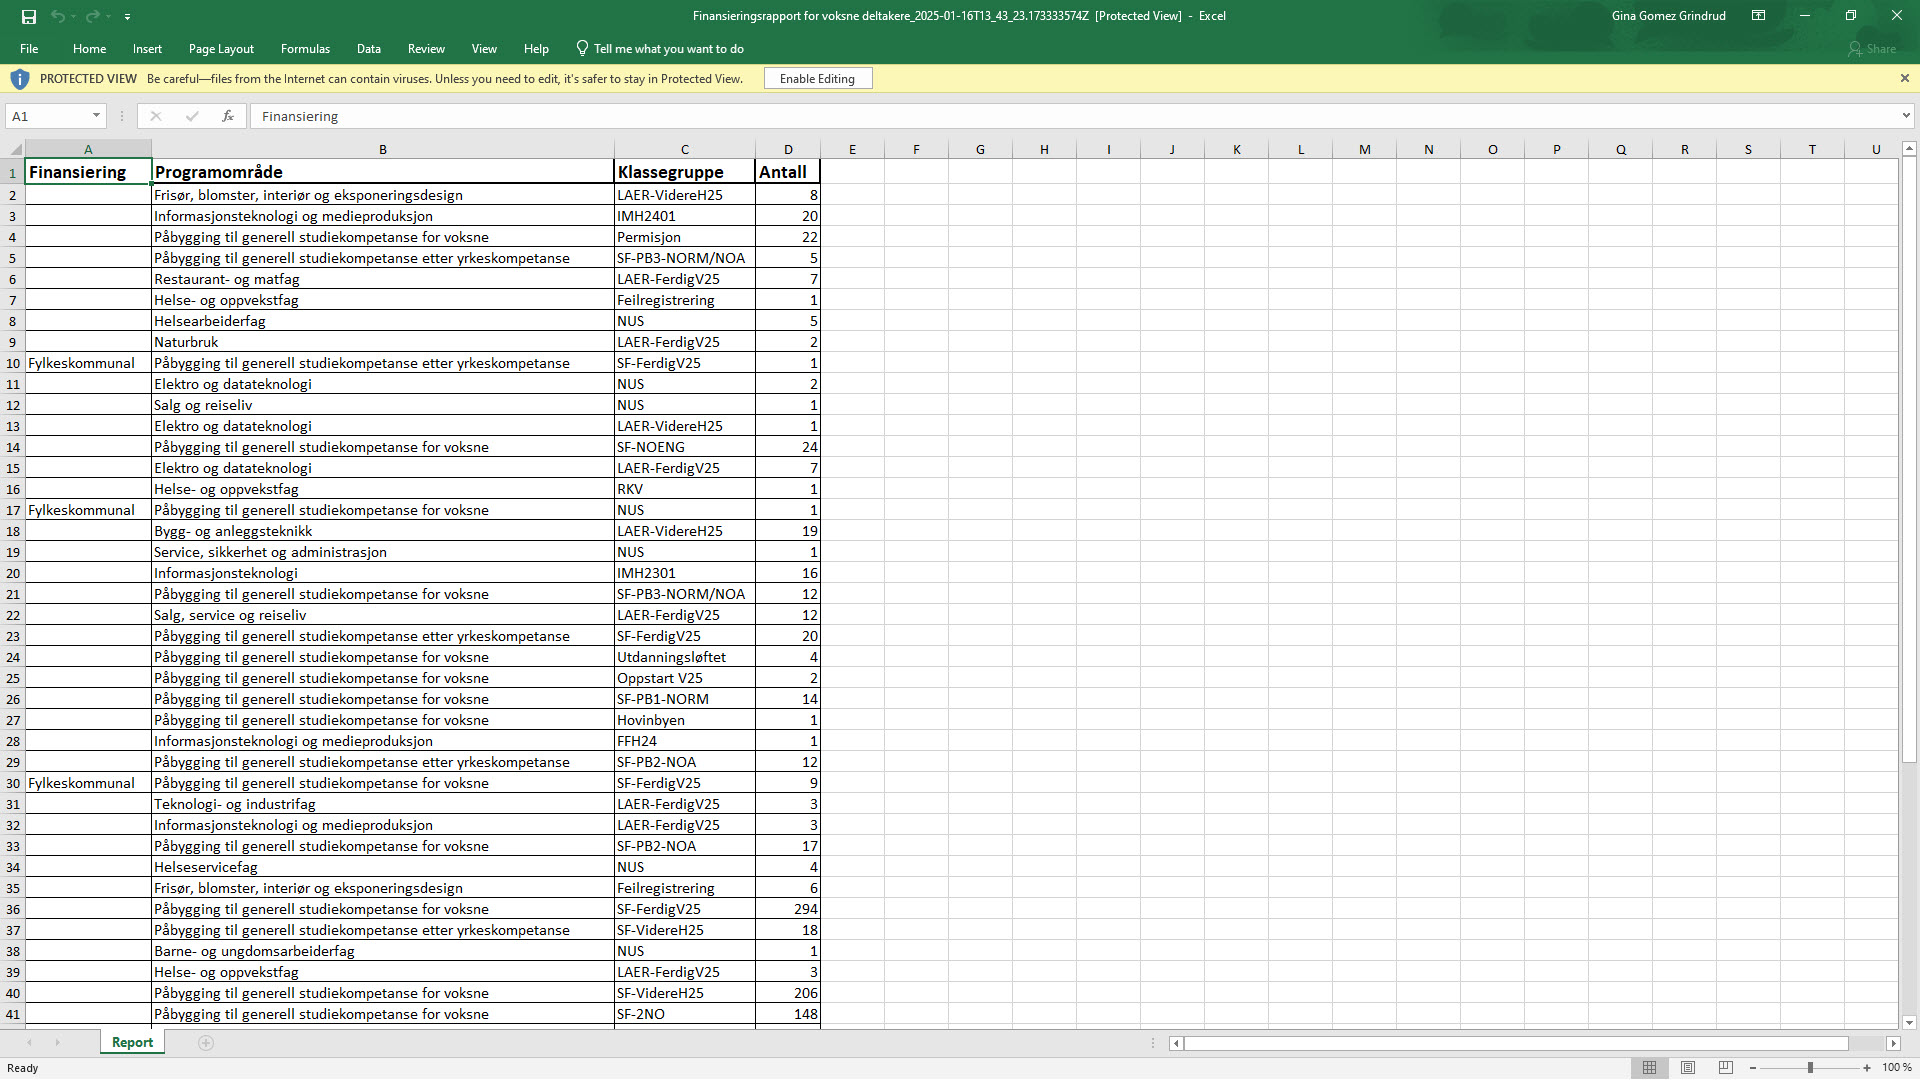Click the formula bar showing Finansiering
1920x1080 pixels.
pos(1075,116)
